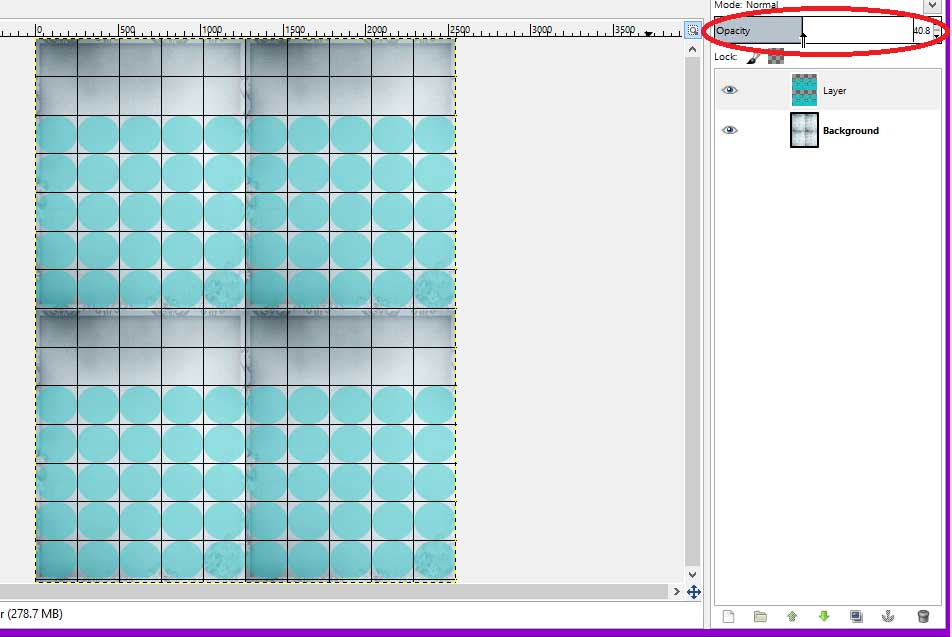The image size is (952, 637).
Task: Open the layer Mode dropdown arrow
Action: 932,5
